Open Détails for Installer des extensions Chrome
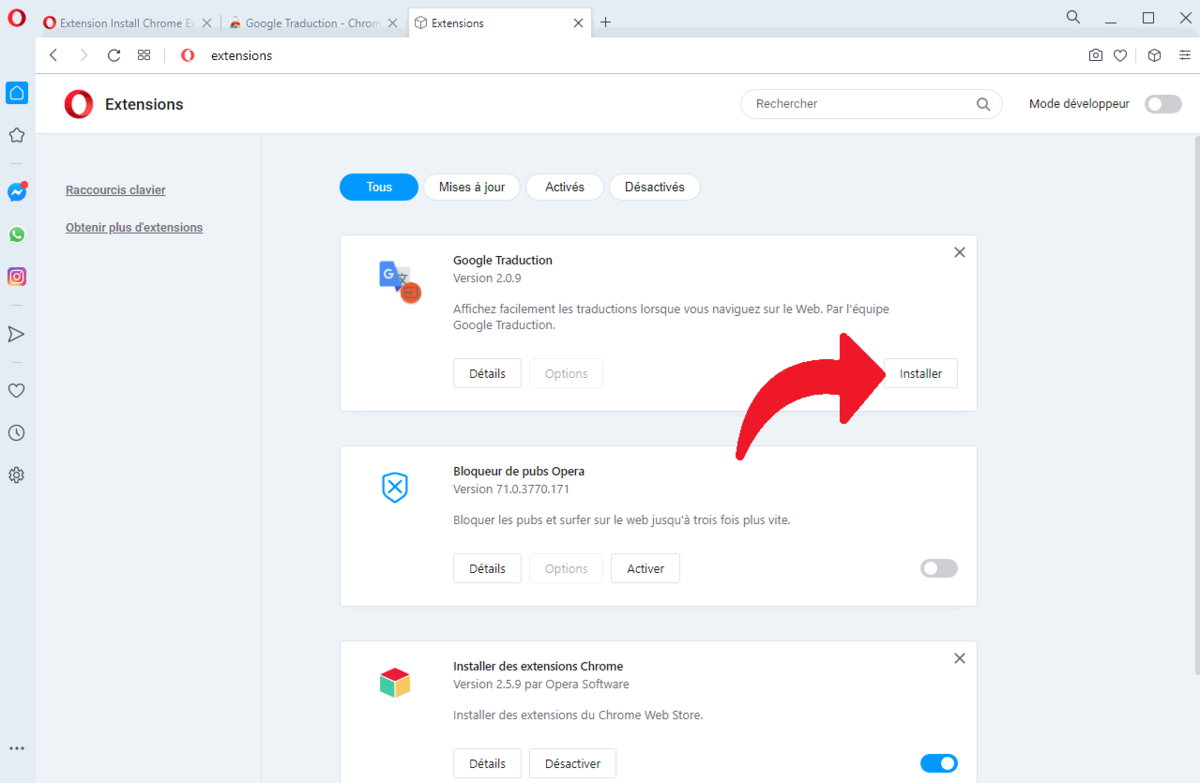The height and width of the screenshot is (783, 1200). (487, 763)
